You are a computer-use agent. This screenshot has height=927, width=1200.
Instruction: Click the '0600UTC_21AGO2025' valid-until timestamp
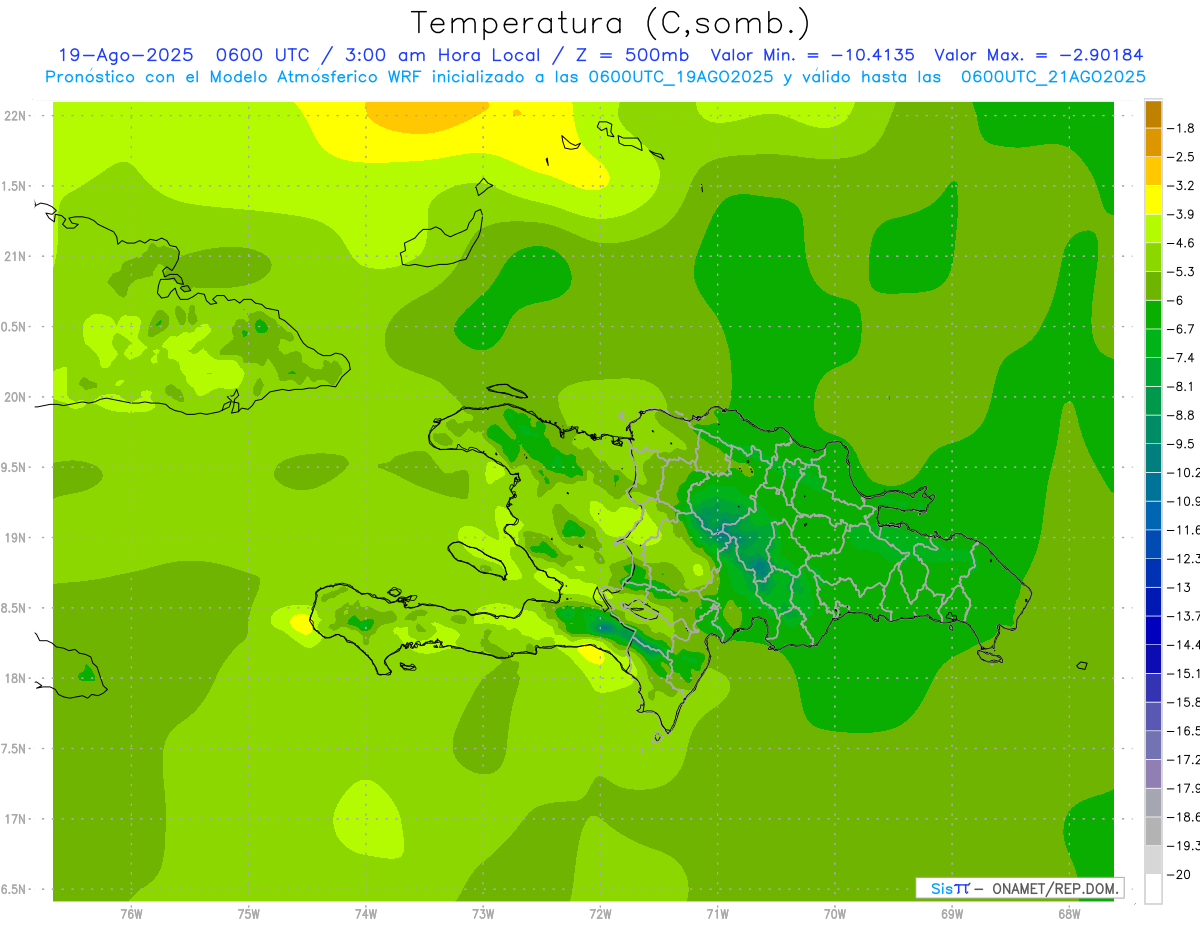click(1053, 77)
